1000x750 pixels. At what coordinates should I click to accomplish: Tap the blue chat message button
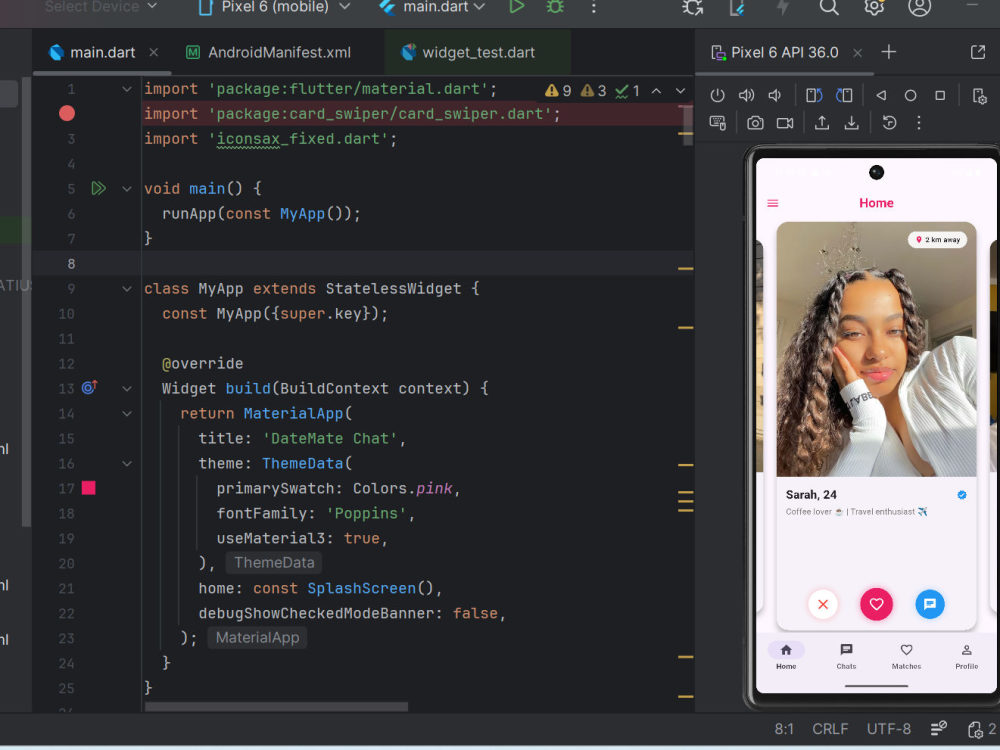pos(930,604)
